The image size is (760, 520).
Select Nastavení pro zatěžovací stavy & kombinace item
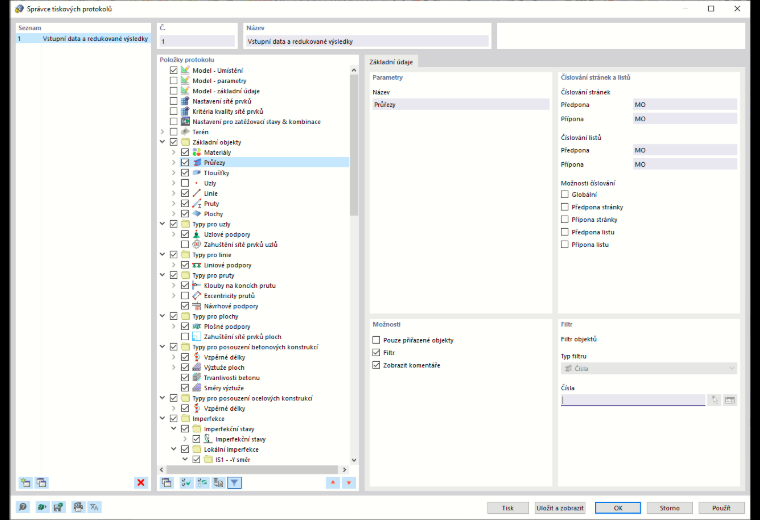click(x=256, y=122)
